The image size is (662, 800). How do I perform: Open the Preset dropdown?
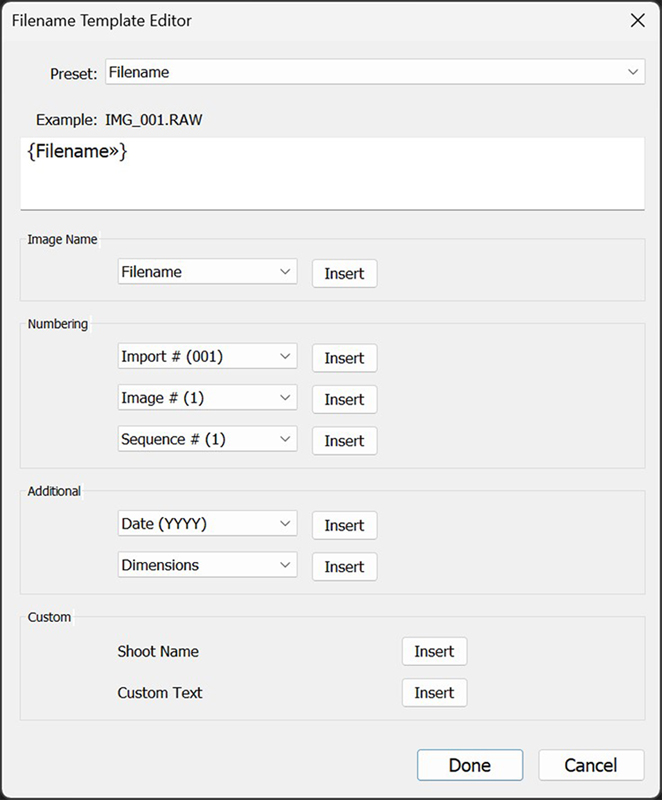[x=374, y=72]
